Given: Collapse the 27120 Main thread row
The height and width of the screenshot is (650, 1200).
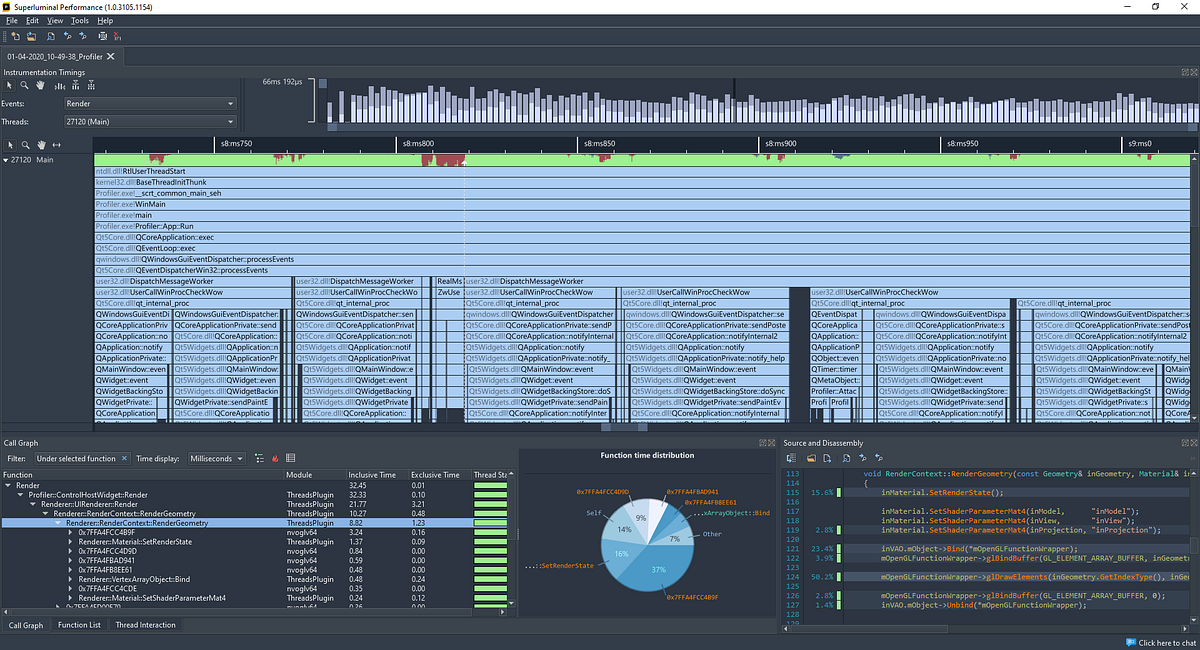Looking at the screenshot, I should [7, 159].
